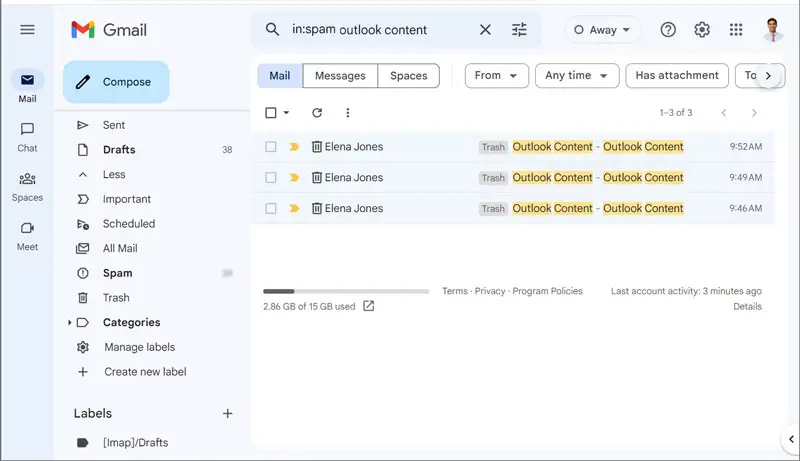Viewport: 800px width, 461px height.
Task: Open the Meet section in sidebar
Action: pos(27,235)
